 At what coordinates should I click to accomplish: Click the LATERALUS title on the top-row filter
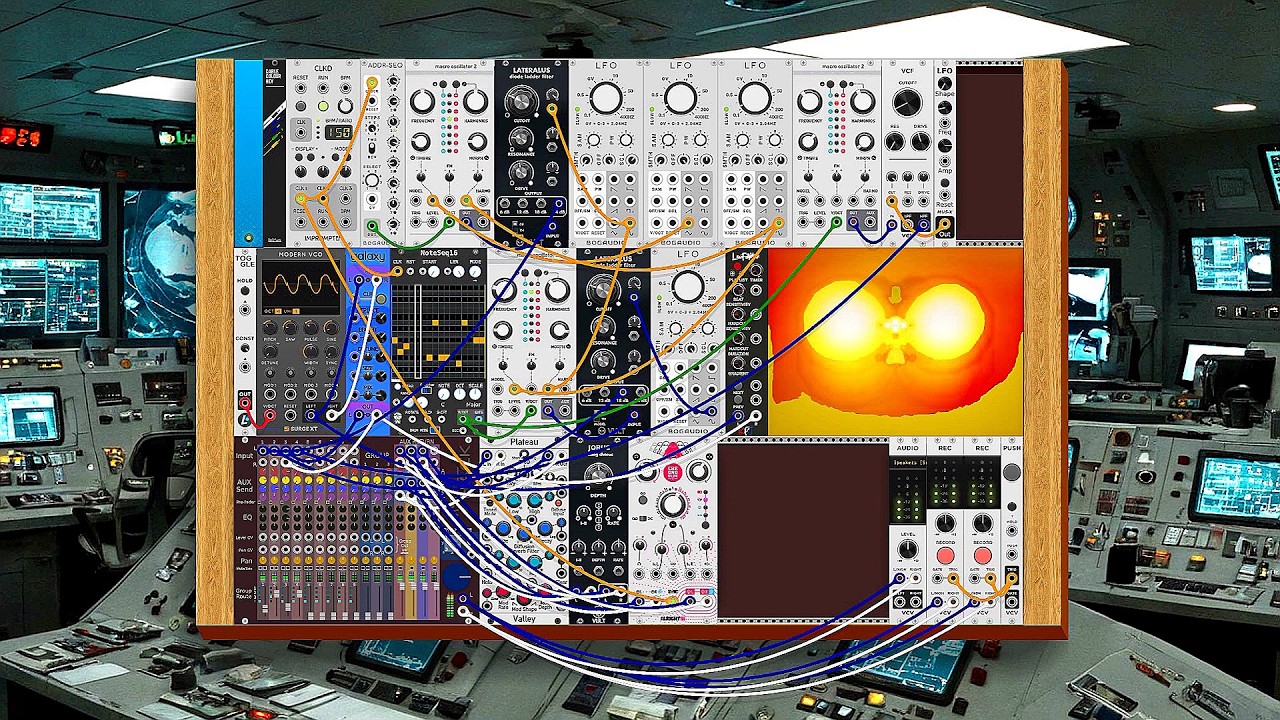[531, 70]
